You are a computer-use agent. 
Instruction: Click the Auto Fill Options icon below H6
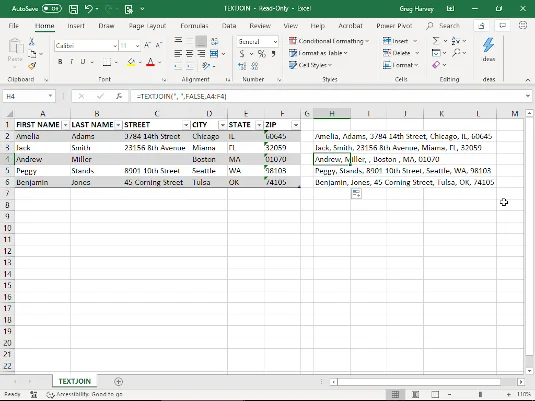click(x=356, y=194)
